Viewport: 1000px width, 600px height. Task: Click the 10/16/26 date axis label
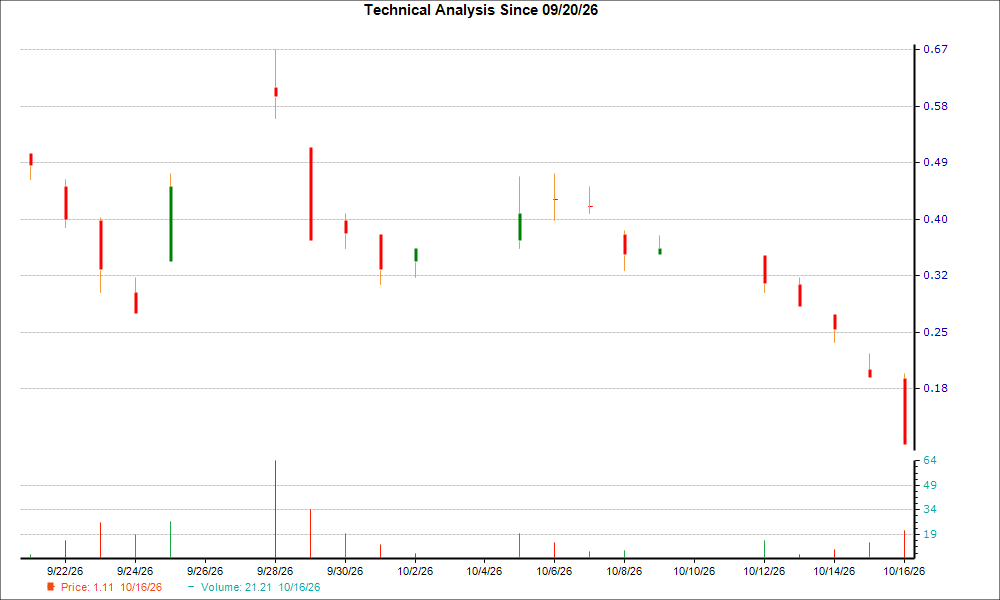pos(904,571)
